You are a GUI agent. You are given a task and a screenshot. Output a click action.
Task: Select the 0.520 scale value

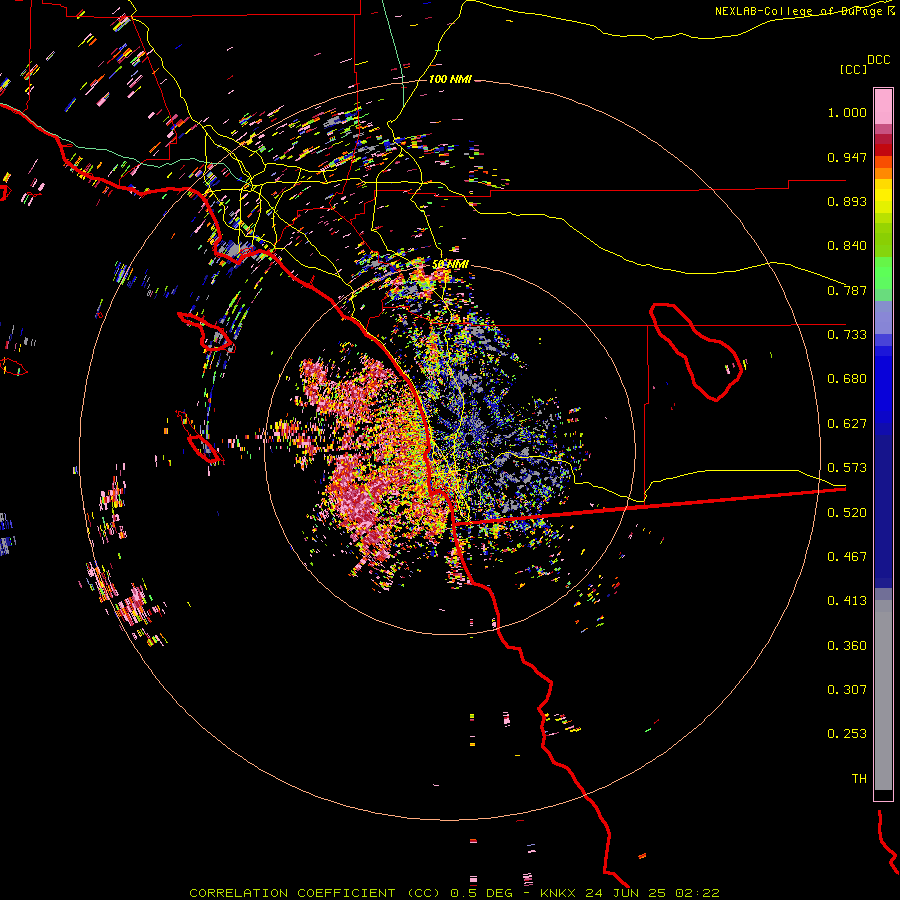(847, 513)
